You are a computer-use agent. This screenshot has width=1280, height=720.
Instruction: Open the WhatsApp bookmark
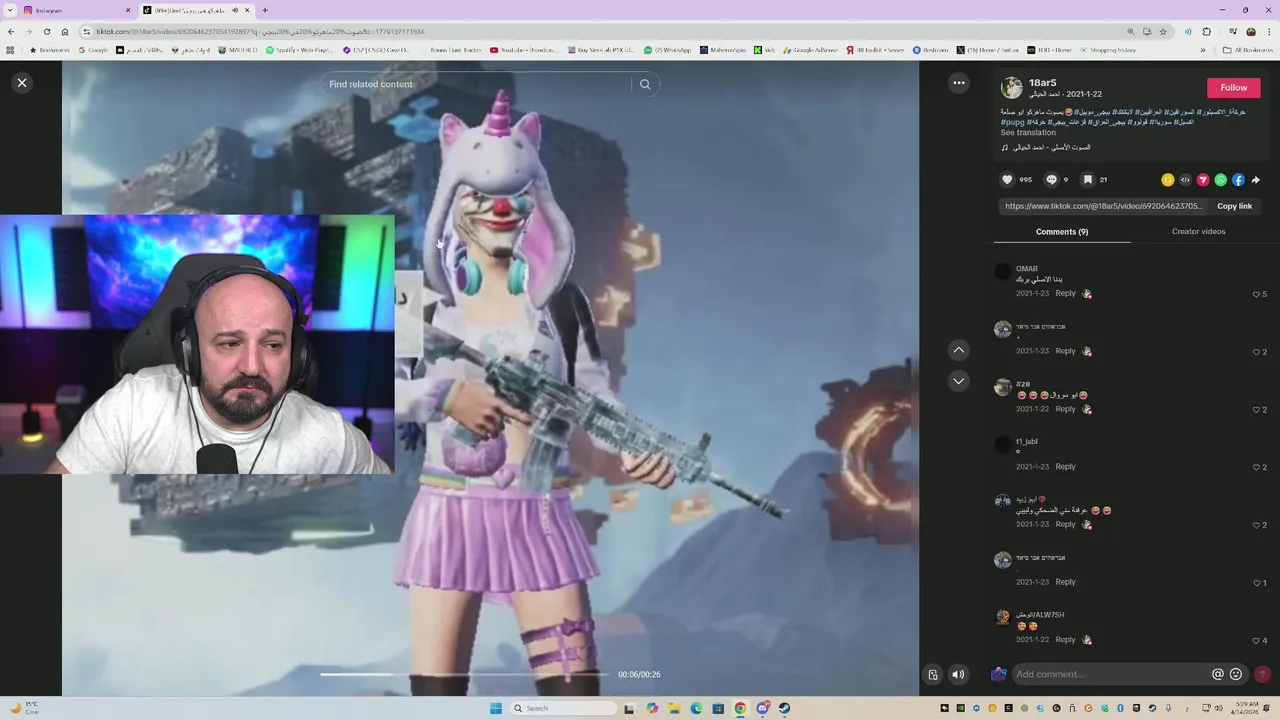point(668,49)
